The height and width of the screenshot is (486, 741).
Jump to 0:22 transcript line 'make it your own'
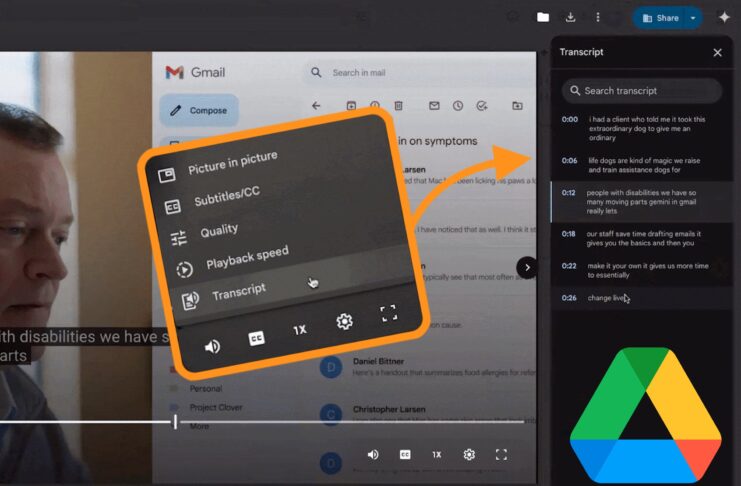[642, 270]
